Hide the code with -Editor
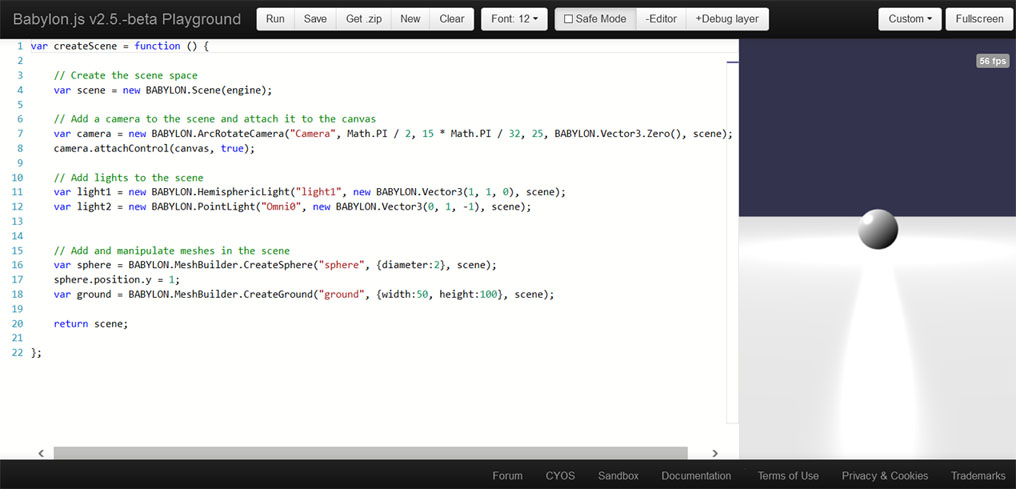This screenshot has width=1016, height=489. 661,19
